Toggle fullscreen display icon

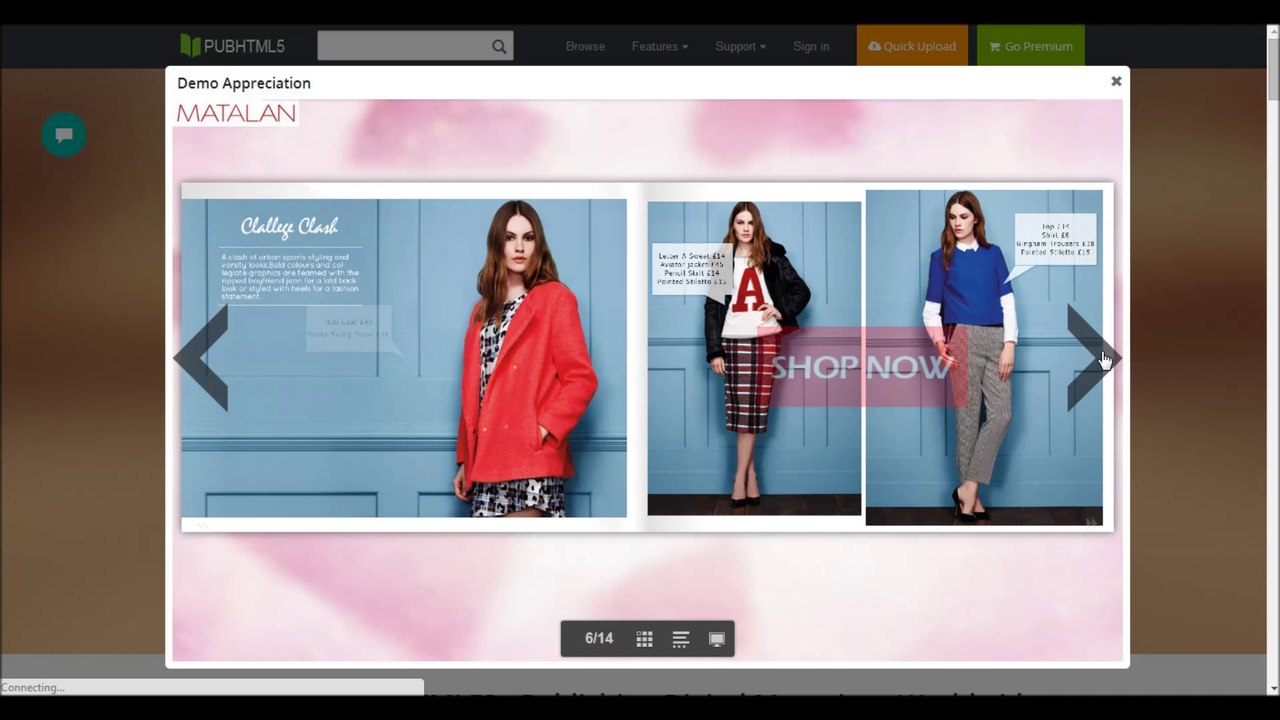[x=717, y=639]
